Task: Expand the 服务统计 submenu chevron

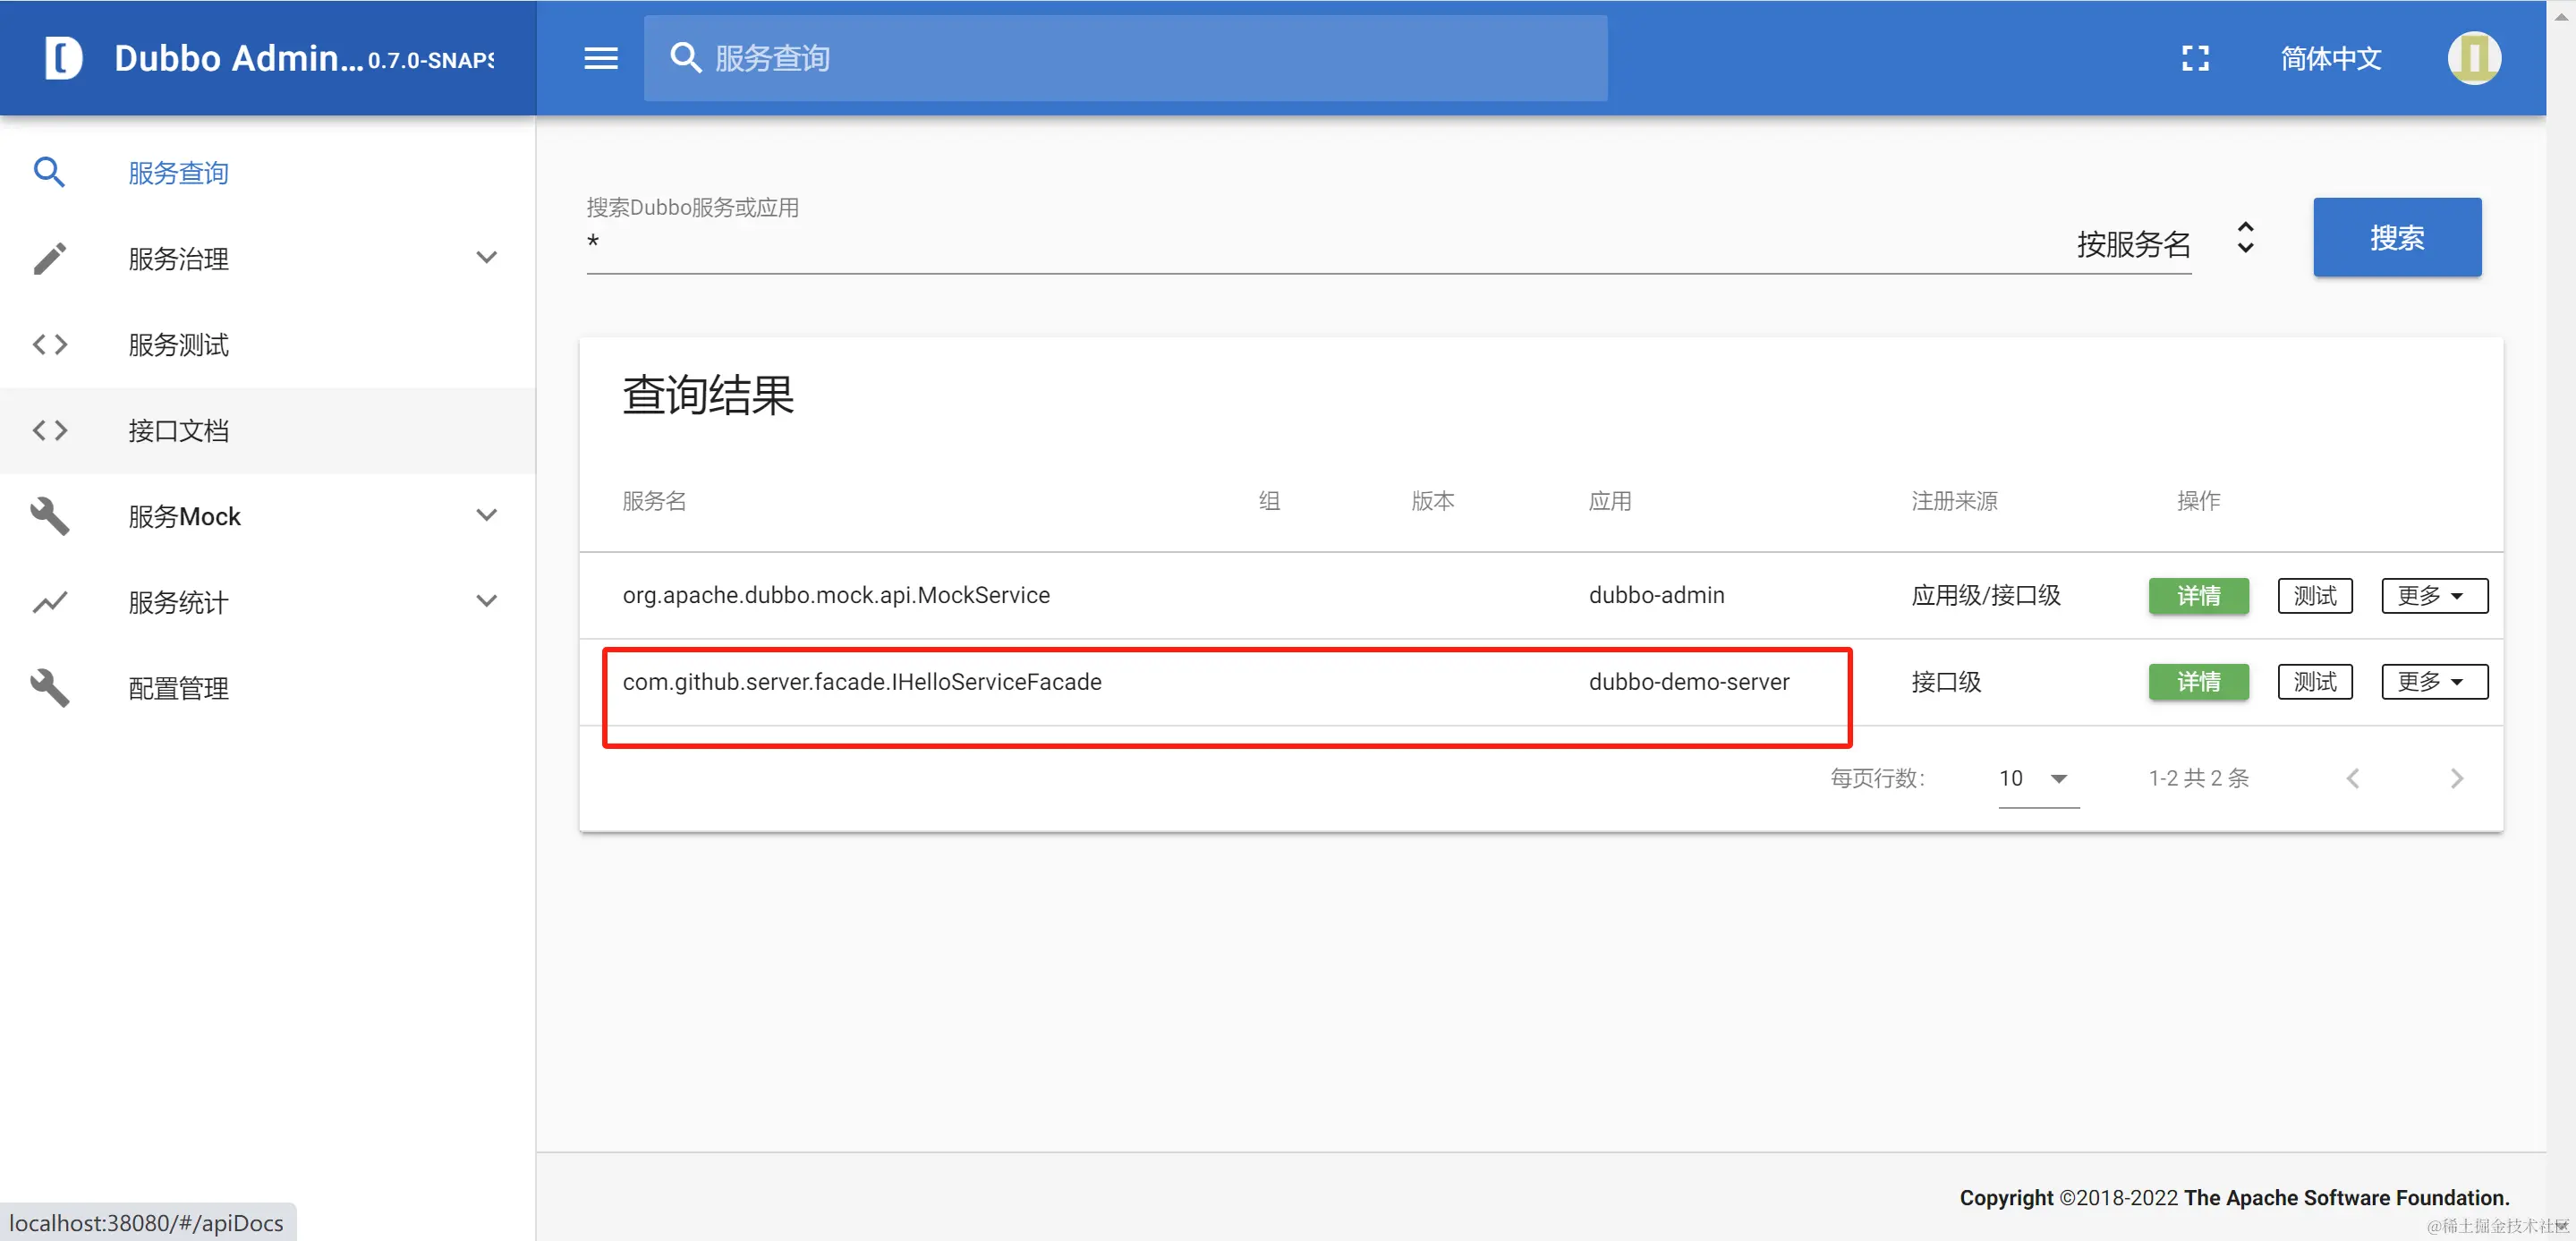Action: coord(486,602)
